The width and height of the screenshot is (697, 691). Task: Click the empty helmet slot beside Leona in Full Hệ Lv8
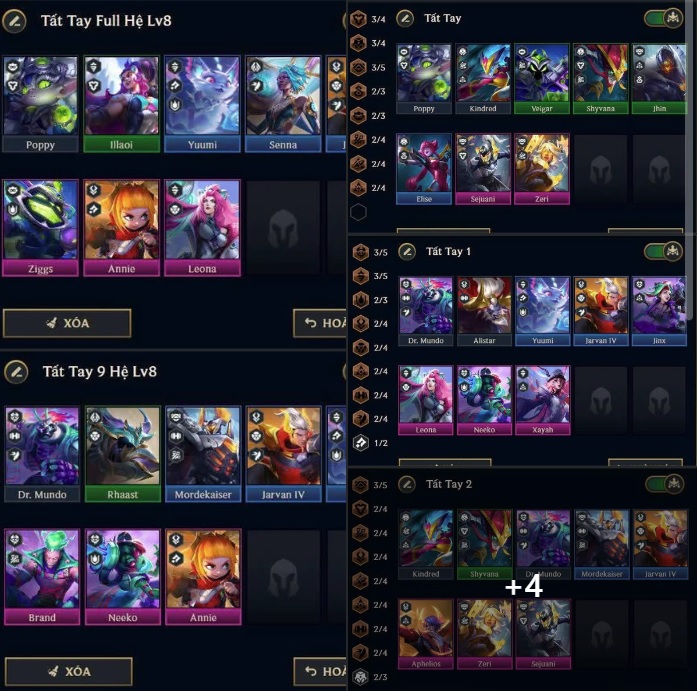coord(283,228)
